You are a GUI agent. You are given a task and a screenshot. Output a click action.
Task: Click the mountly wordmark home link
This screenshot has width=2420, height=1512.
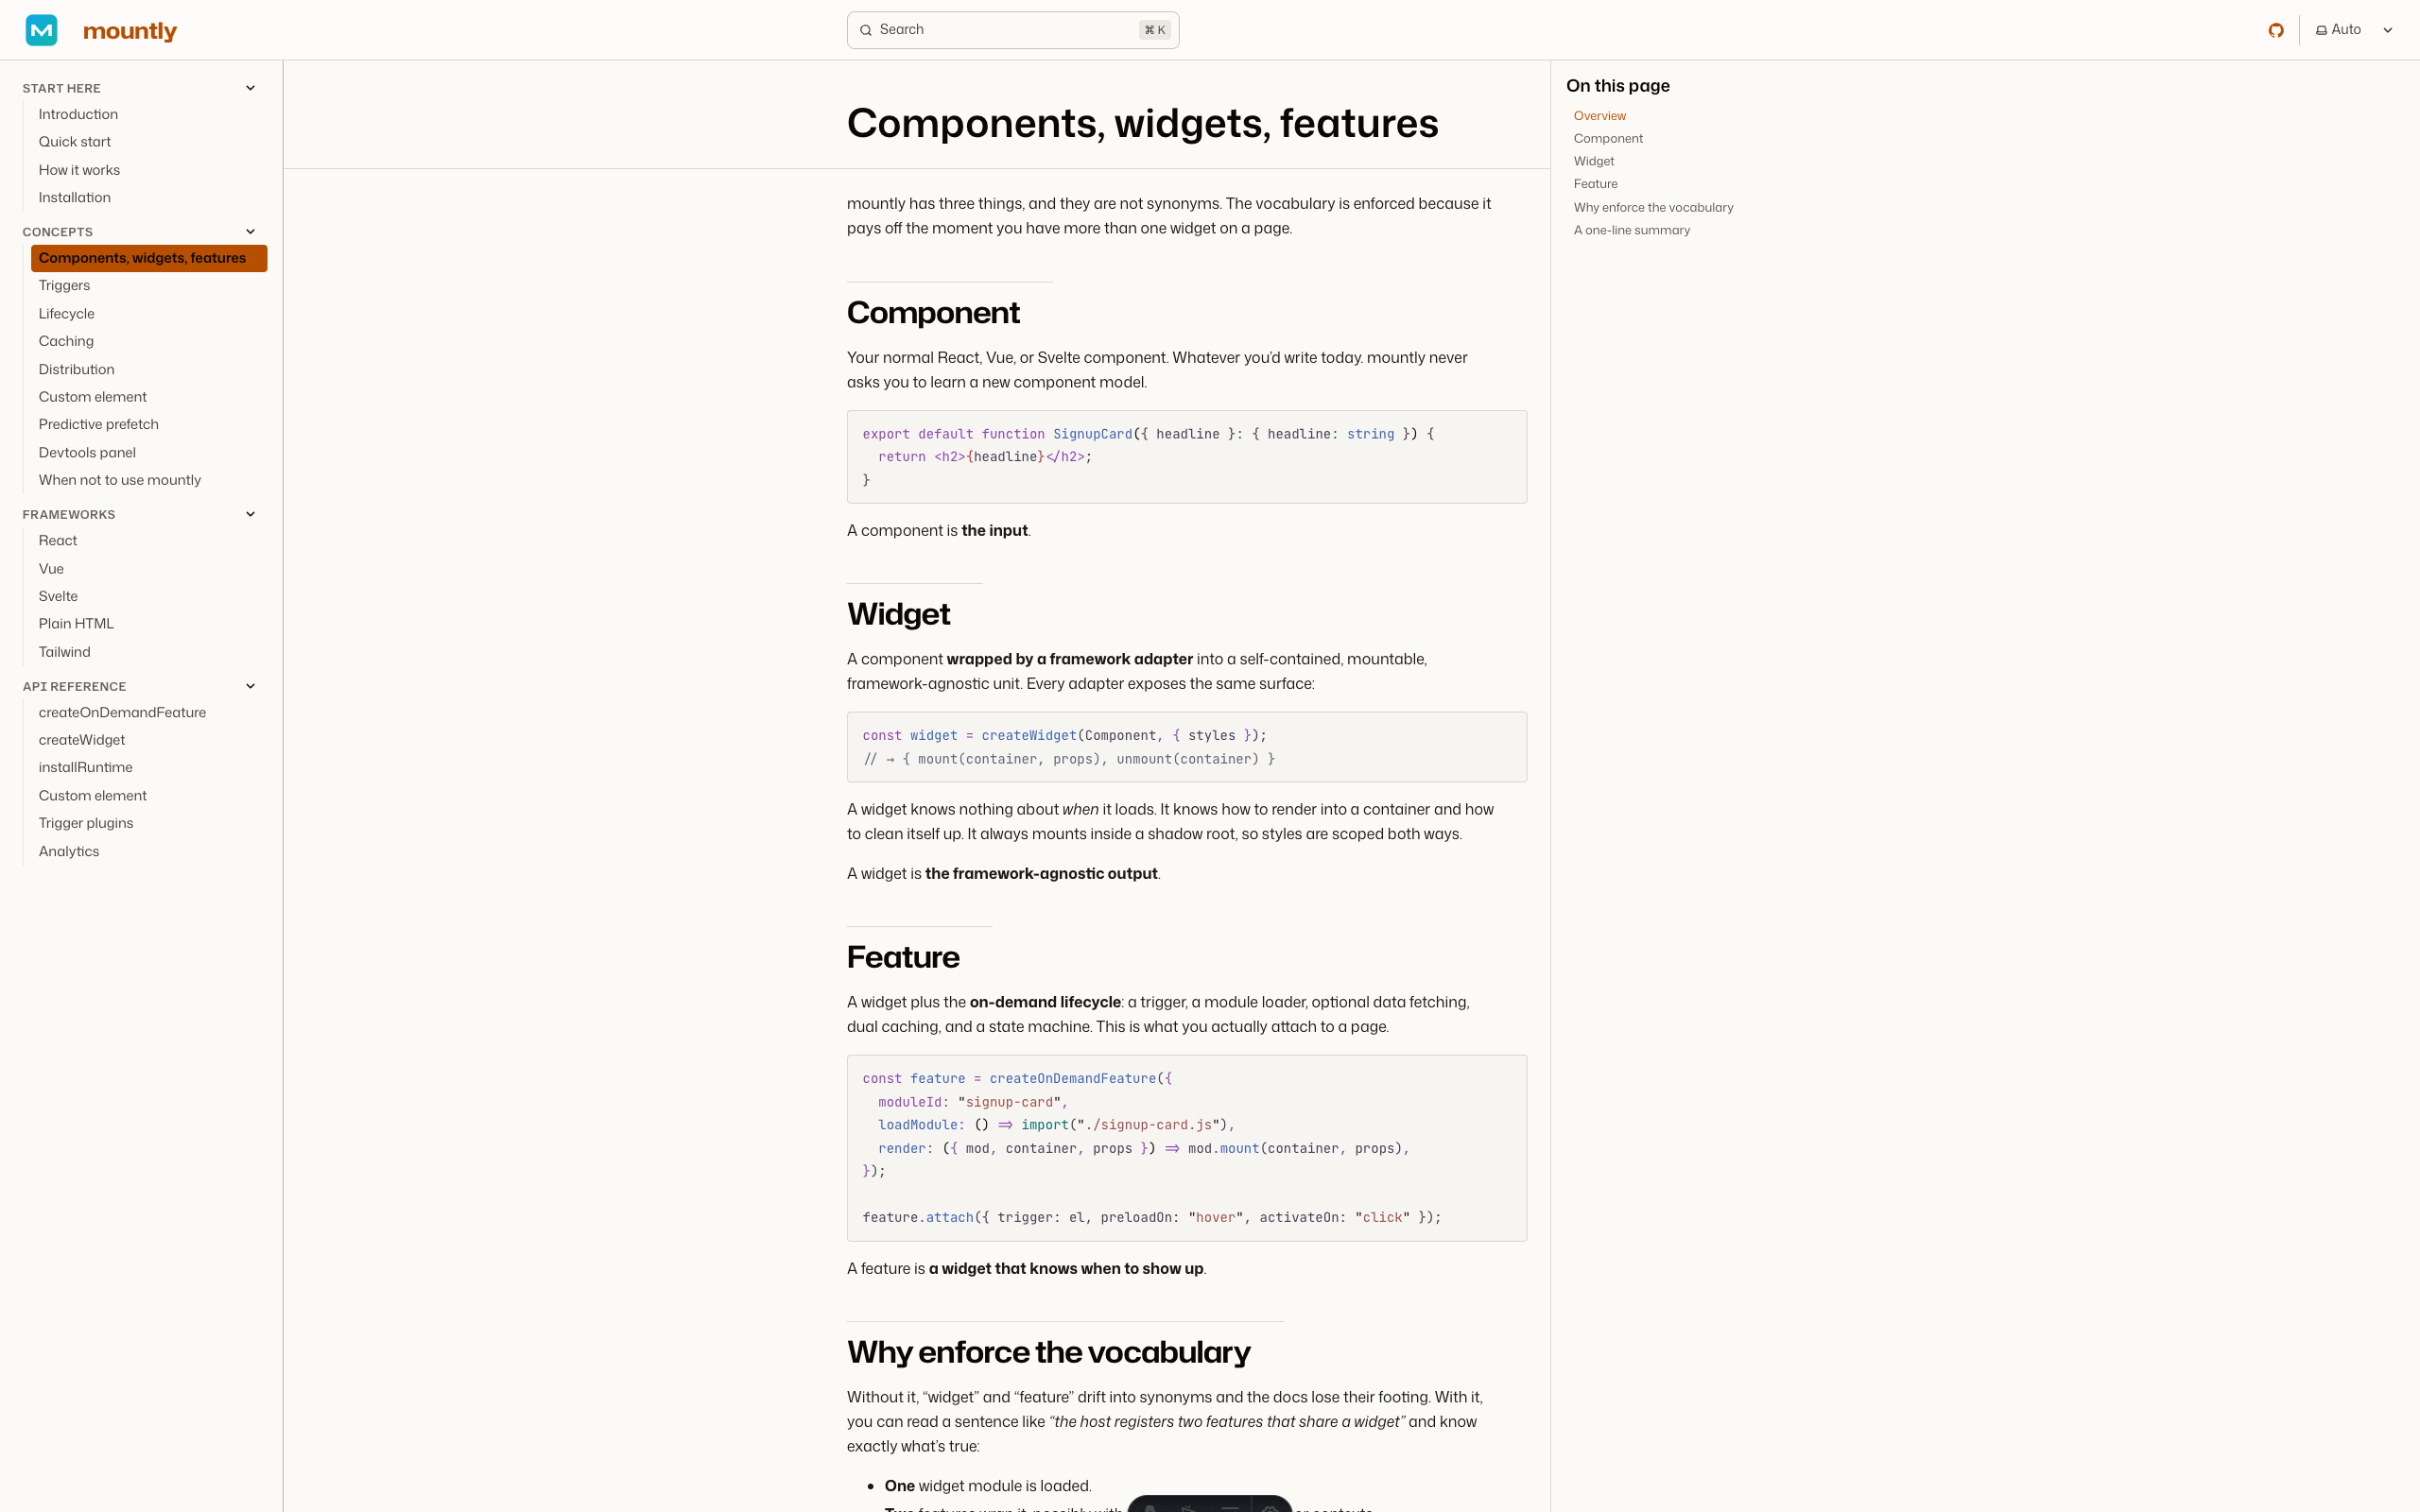click(x=130, y=31)
